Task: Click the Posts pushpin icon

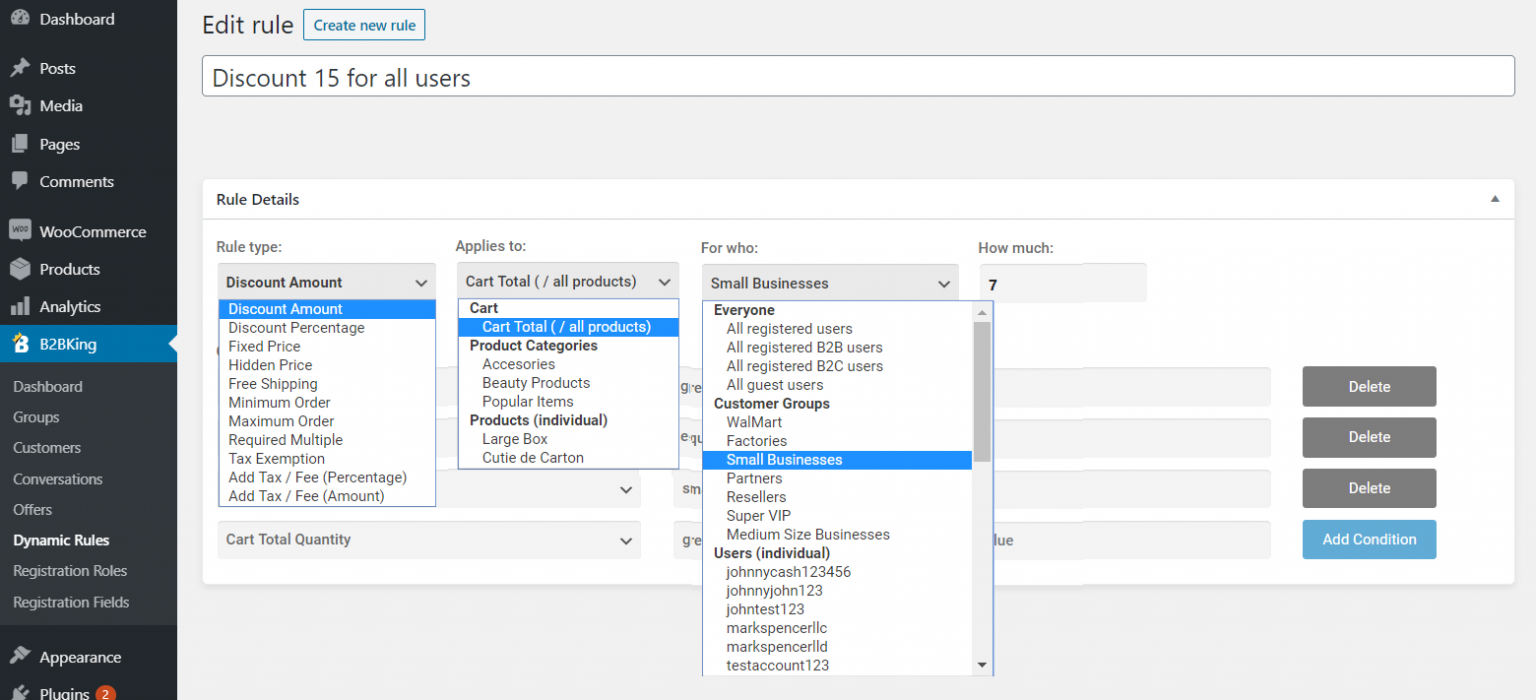Action: click(20, 68)
